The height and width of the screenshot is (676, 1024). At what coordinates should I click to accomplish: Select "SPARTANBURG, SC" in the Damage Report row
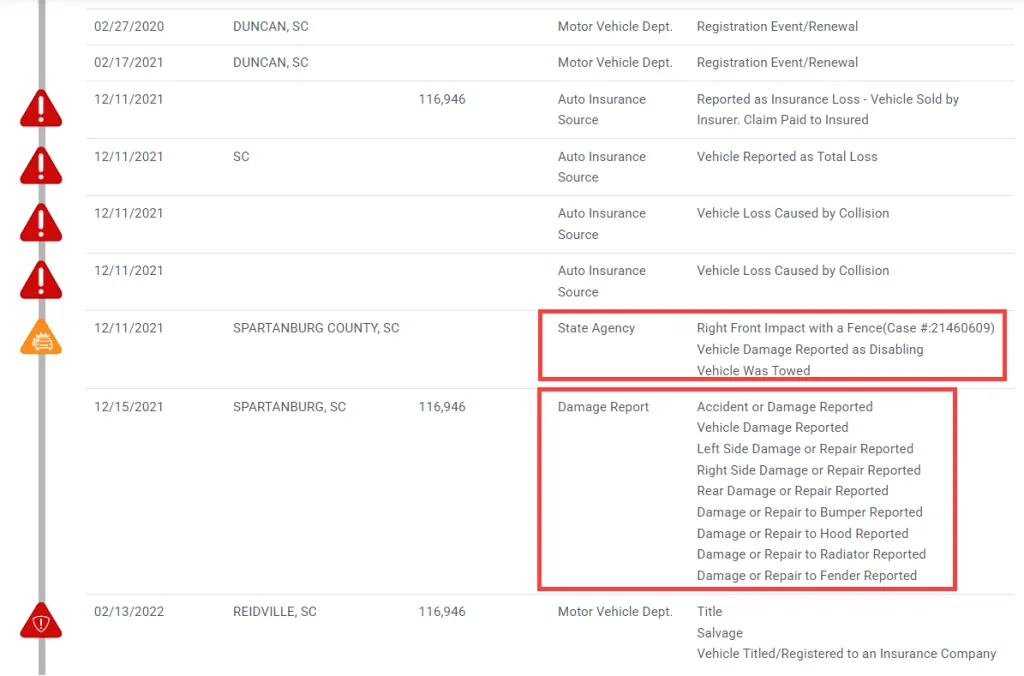(x=289, y=407)
